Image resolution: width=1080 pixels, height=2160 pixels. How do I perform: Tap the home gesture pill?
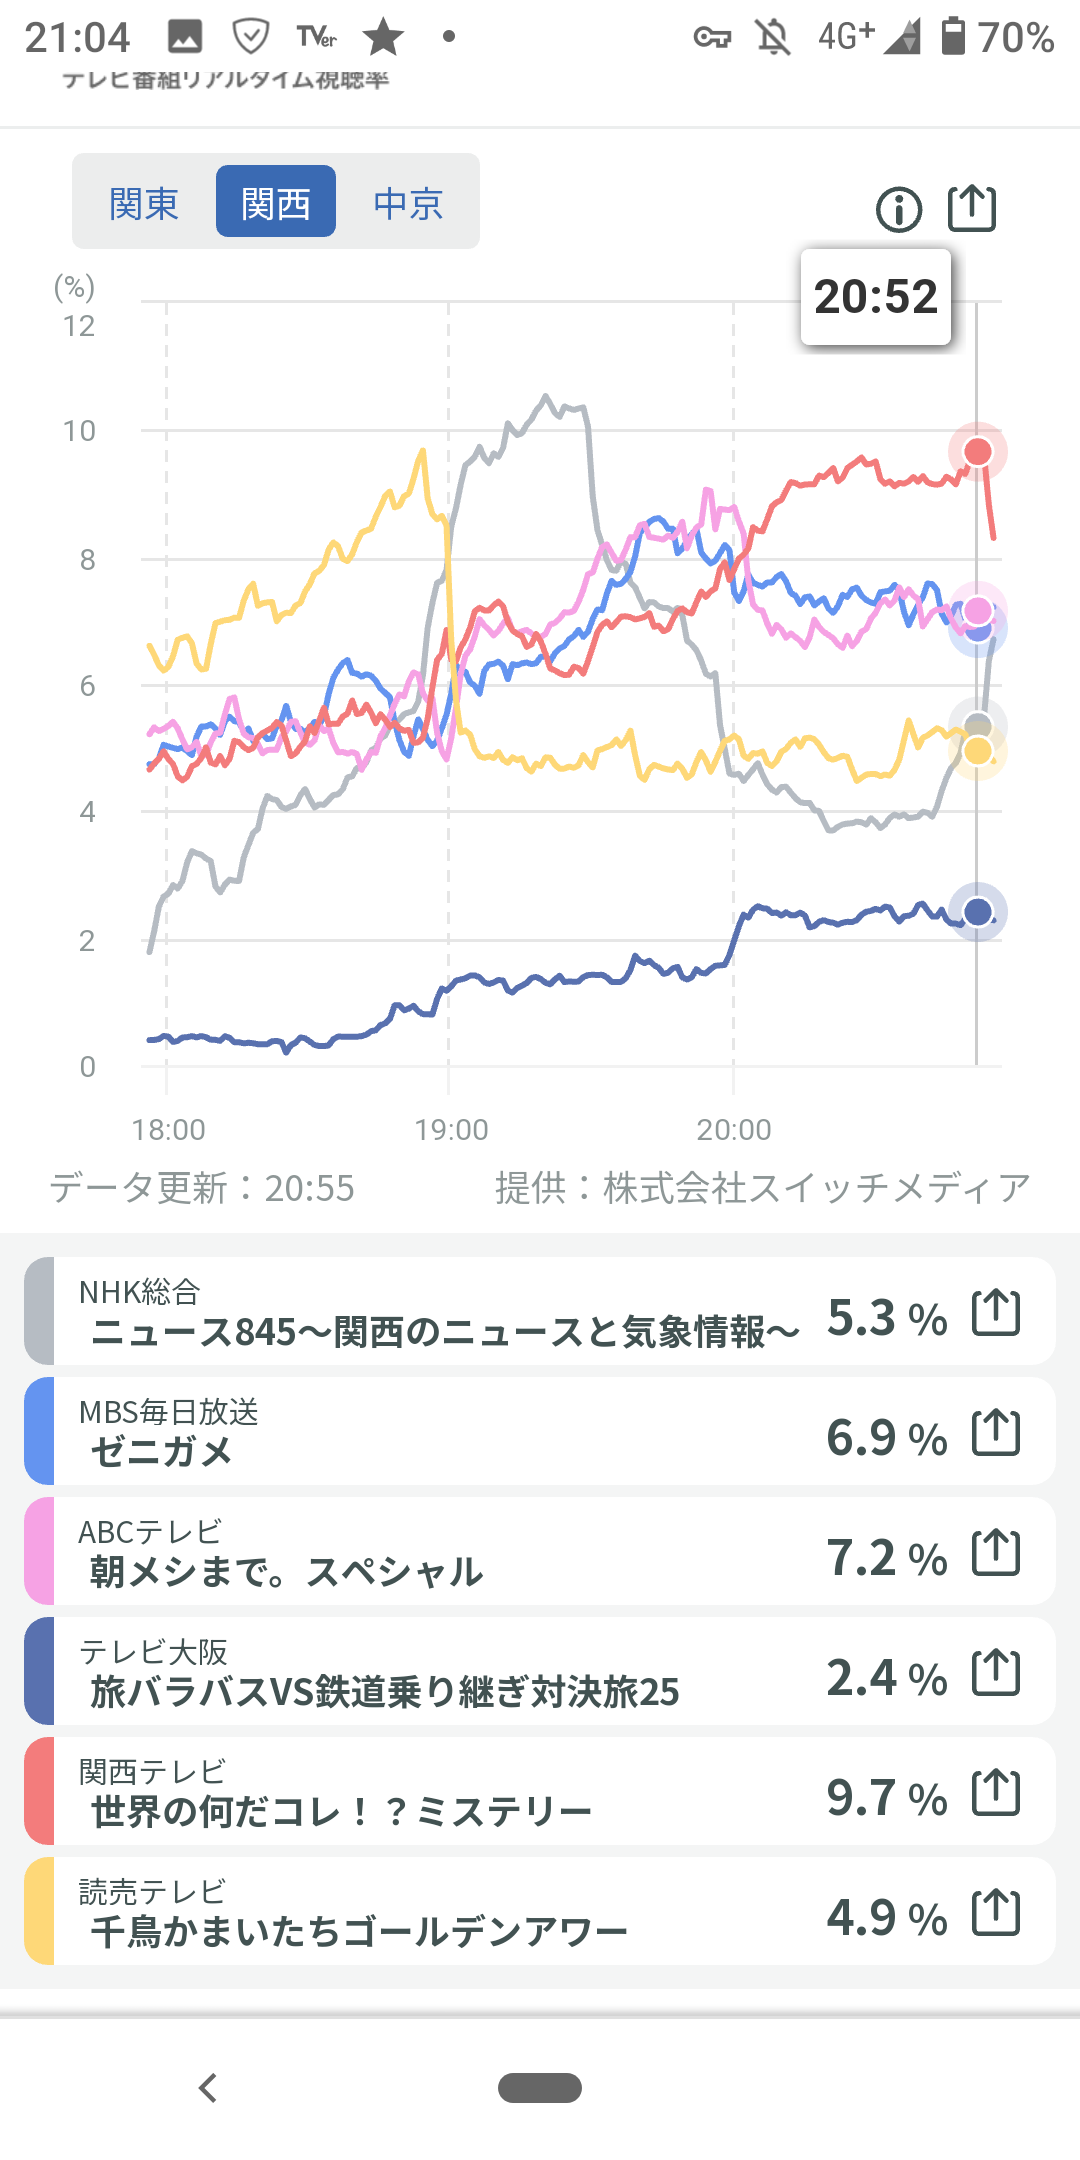click(540, 2088)
